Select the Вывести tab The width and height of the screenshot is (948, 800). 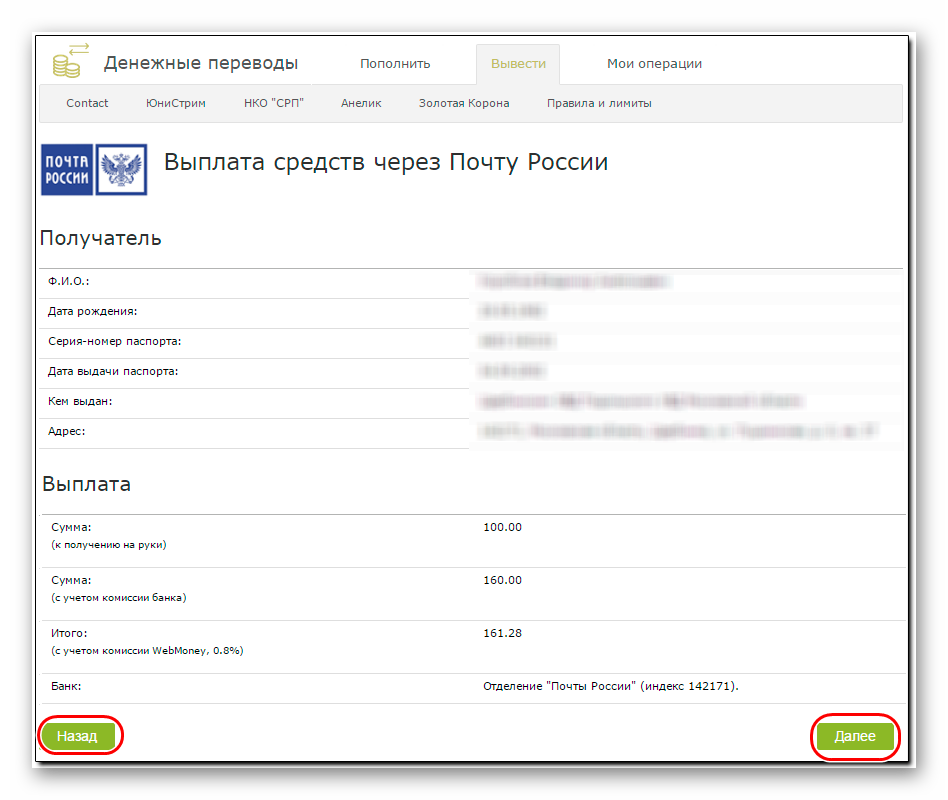[x=518, y=63]
